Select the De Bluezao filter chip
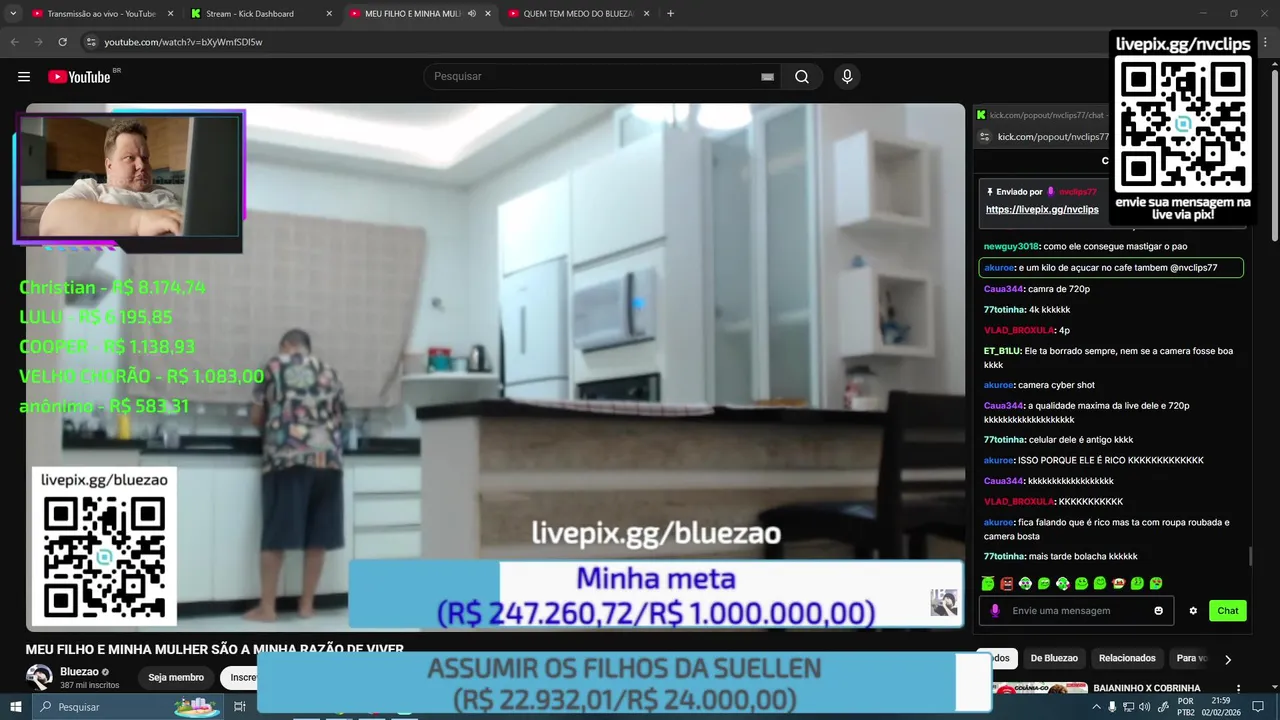The height and width of the screenshot is (720, 1280). [1054, 658]
